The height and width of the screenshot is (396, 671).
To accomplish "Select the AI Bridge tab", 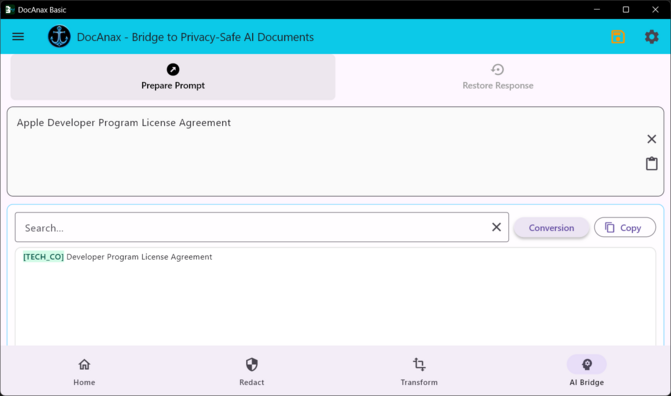I will (586, 371).
